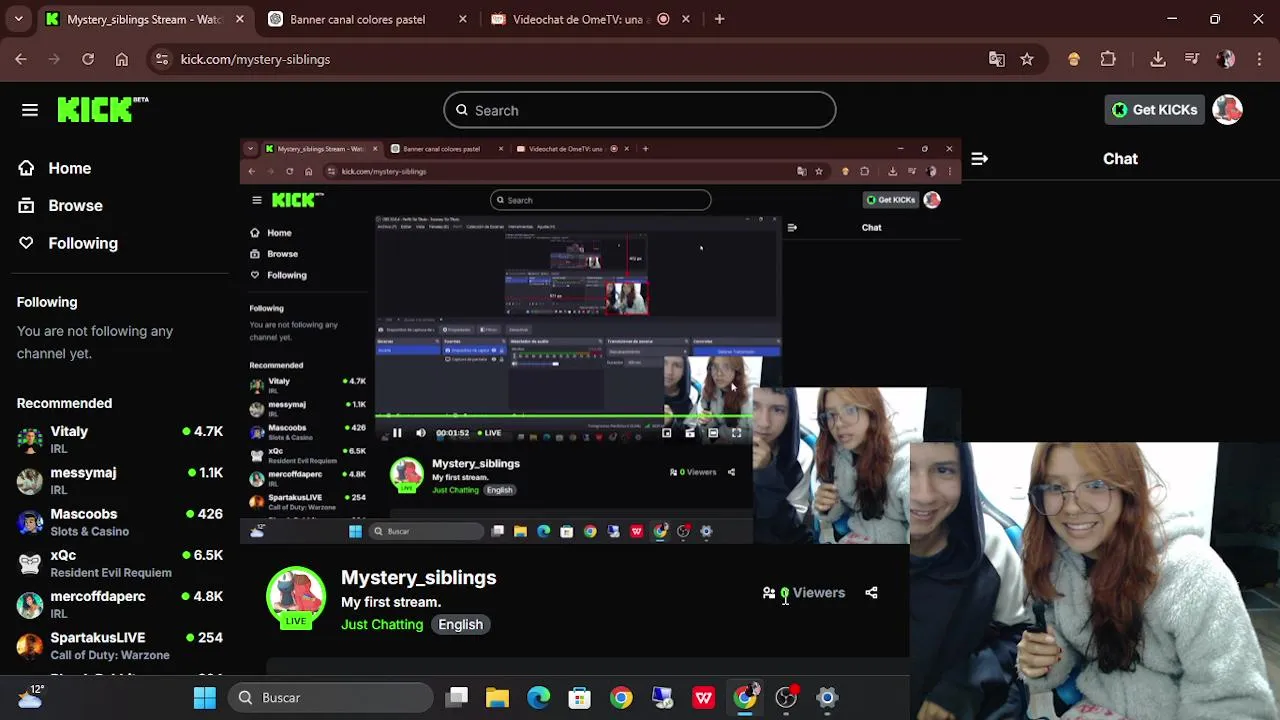
Task: Click the Get KICKs button
Action: [1155, 110]
